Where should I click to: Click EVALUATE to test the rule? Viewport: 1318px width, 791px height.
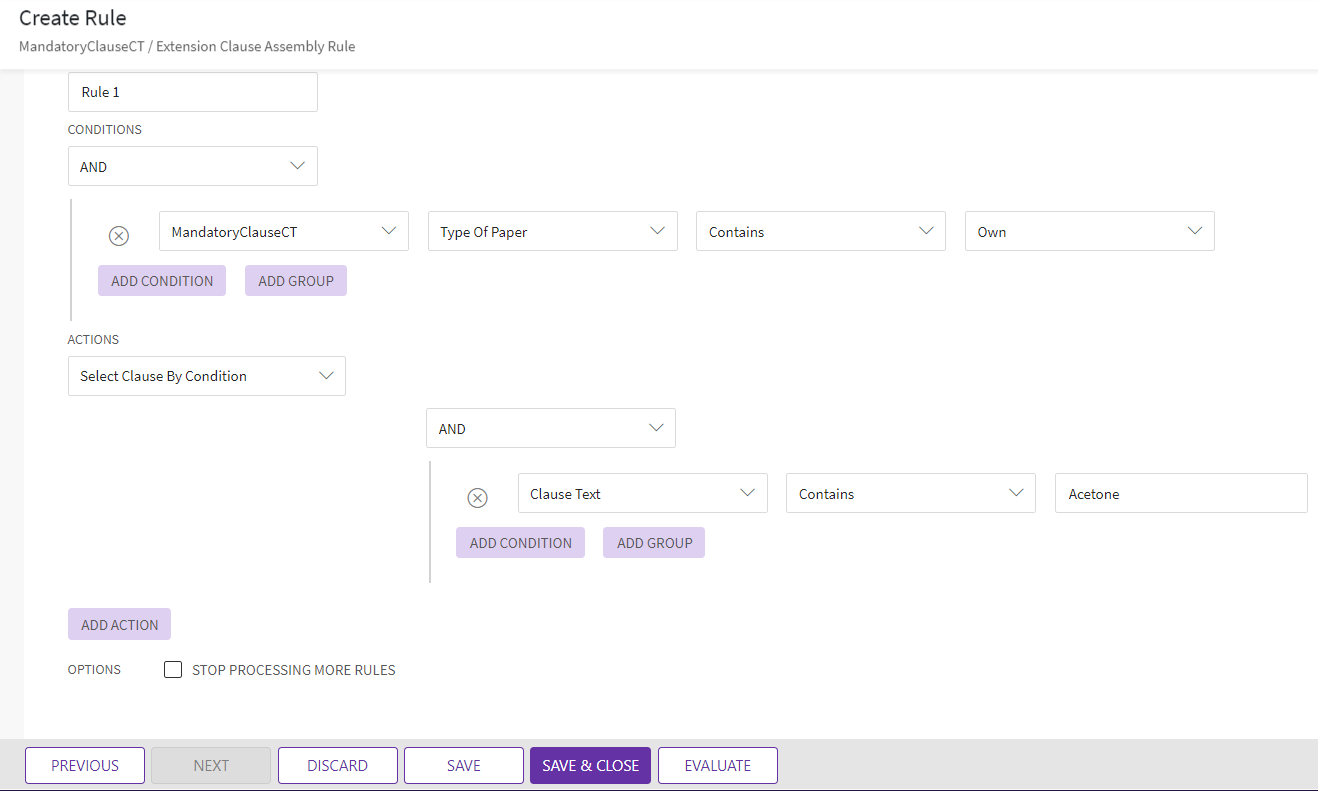717,765
